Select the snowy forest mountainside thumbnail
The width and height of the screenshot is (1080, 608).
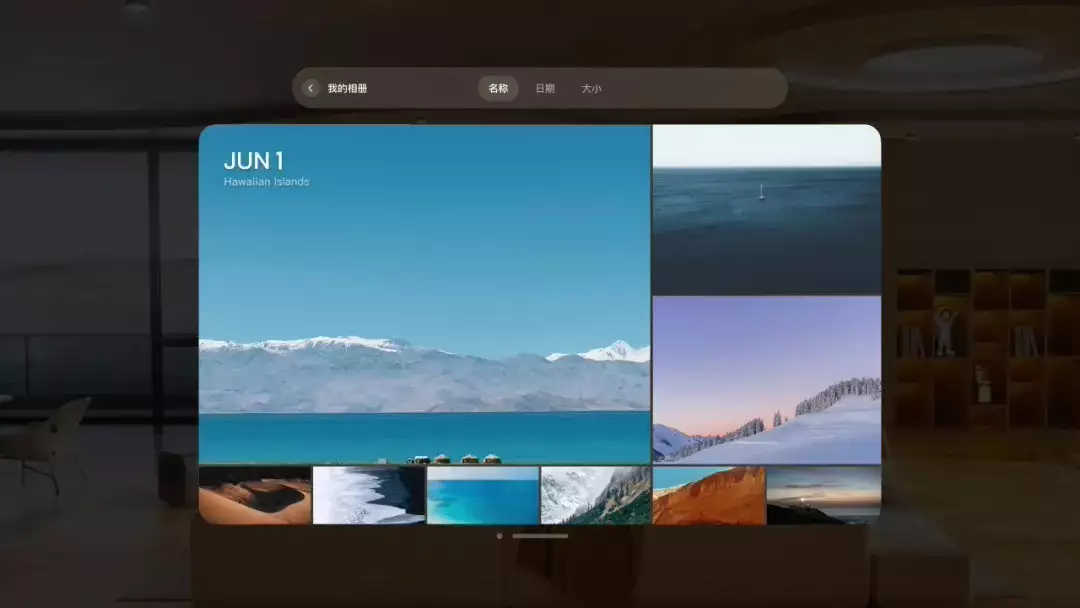596,495
